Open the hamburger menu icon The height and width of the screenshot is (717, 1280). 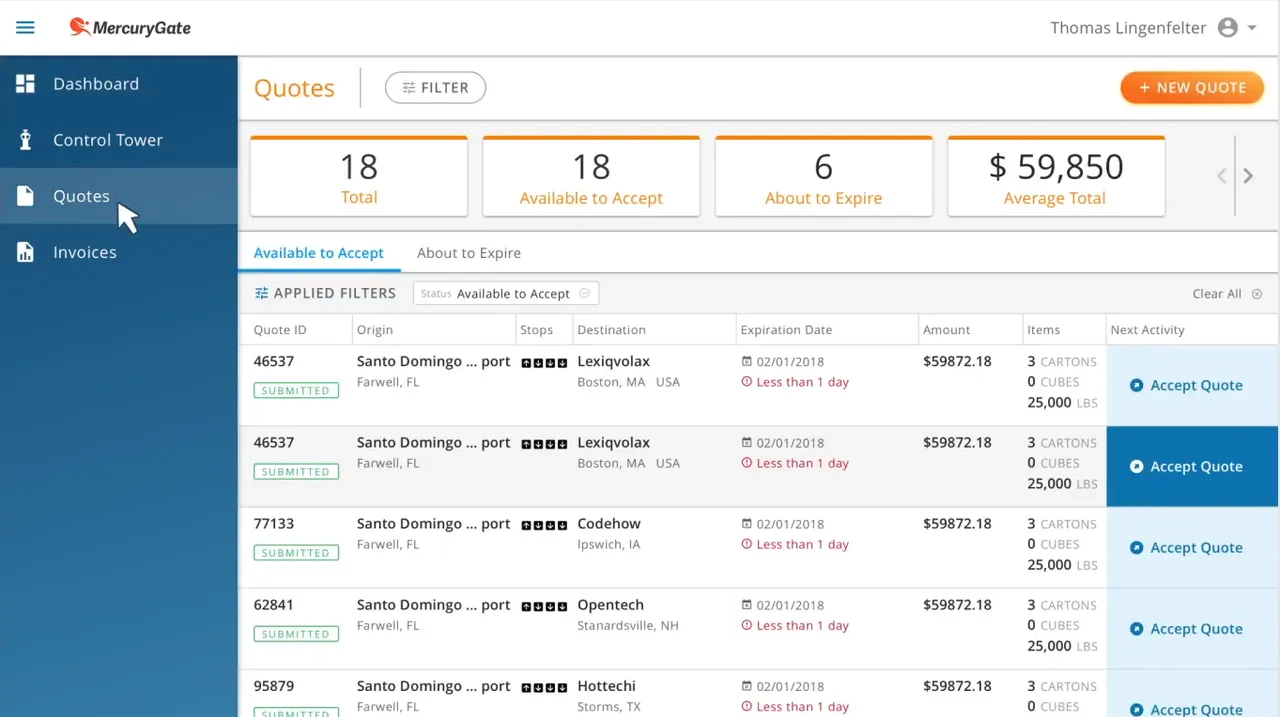[x=25, y=28]
